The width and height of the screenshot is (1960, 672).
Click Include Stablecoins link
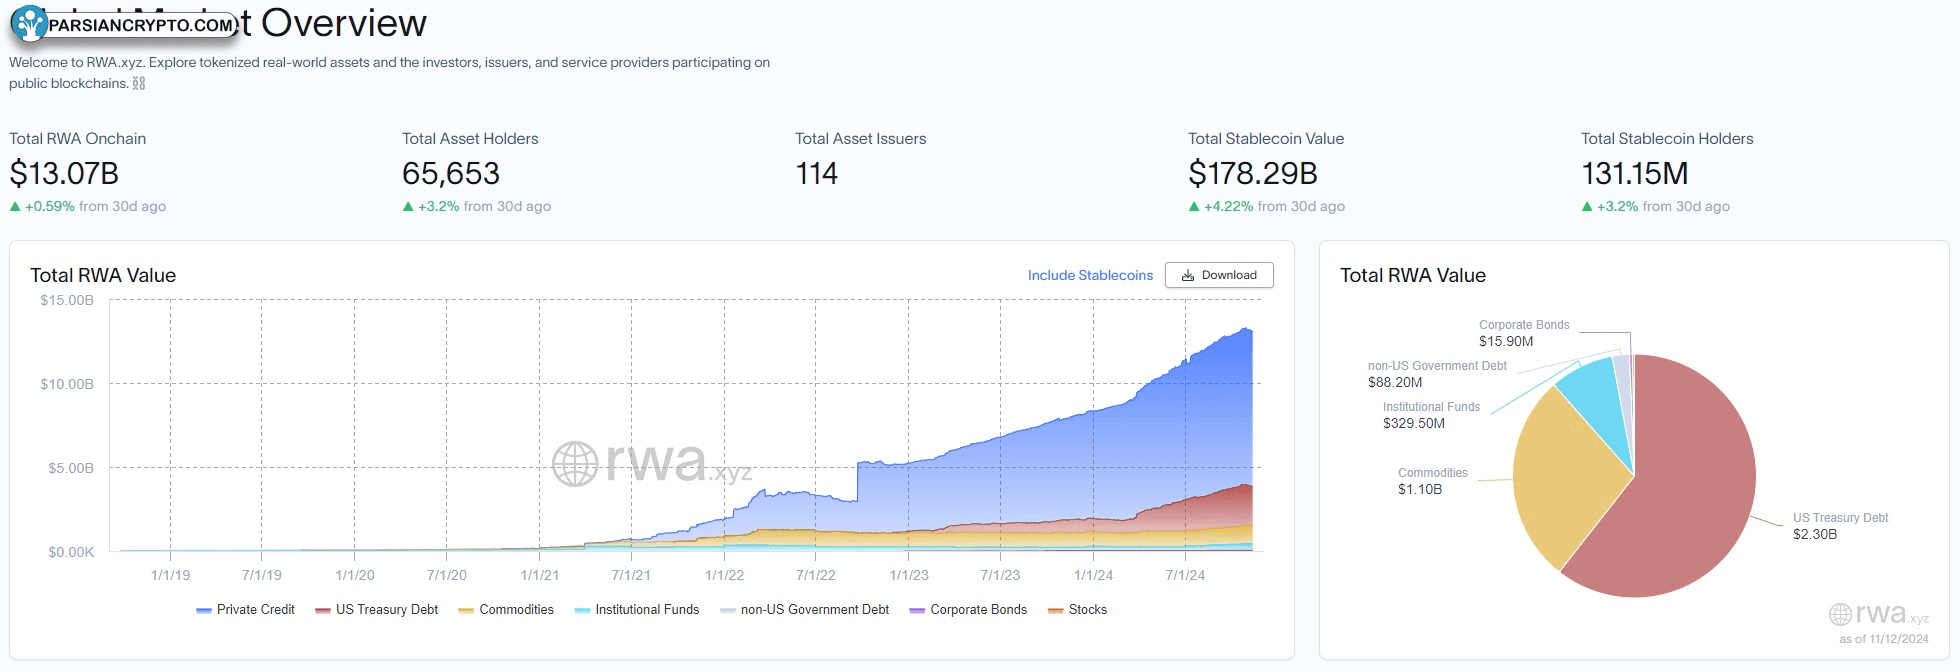pyautogui.click(x=1090, y=275)
